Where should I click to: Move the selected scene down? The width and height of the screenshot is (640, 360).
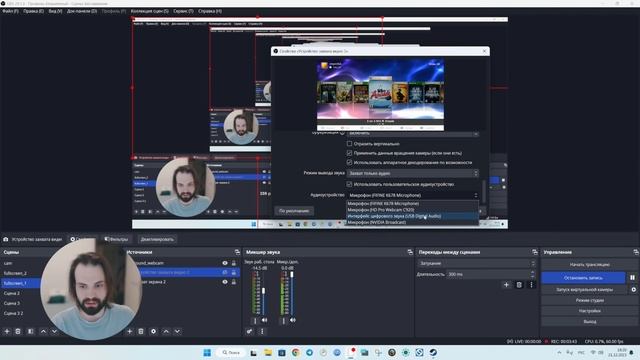[x=54, y=331]
